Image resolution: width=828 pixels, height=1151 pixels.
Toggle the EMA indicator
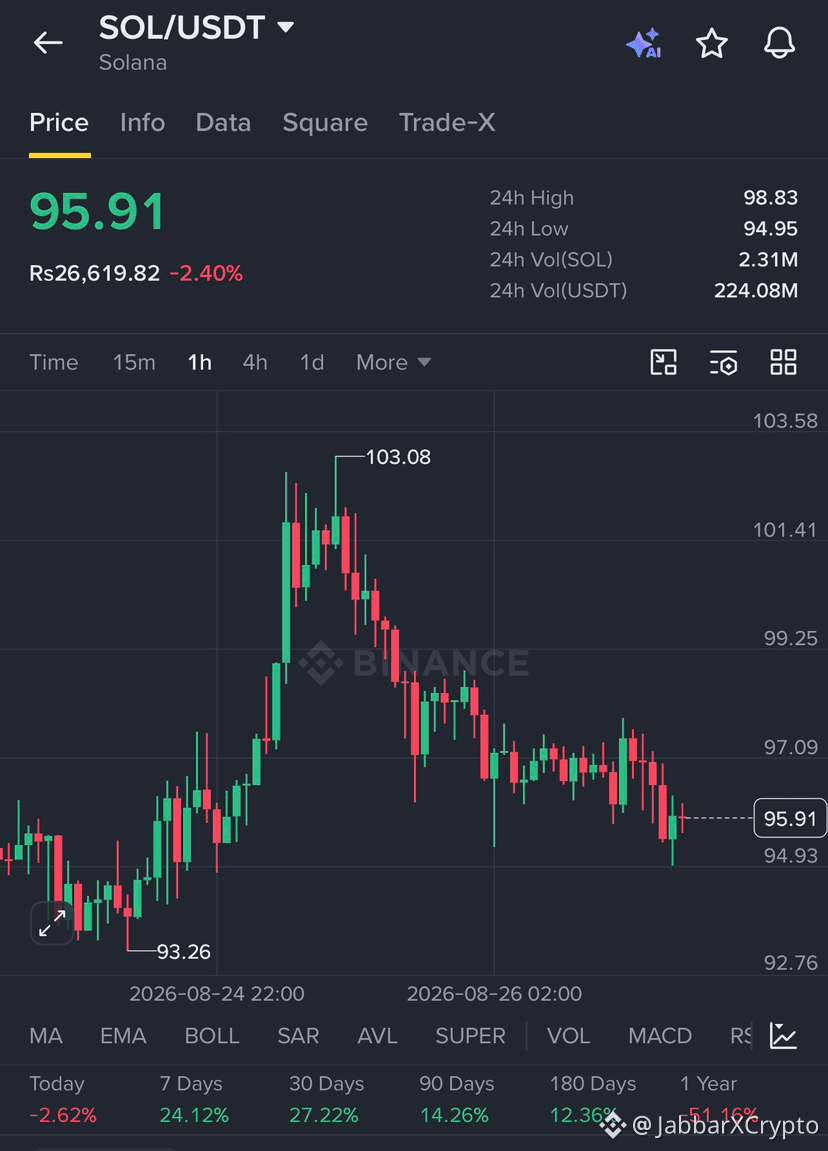click(x=123, y=1036)
